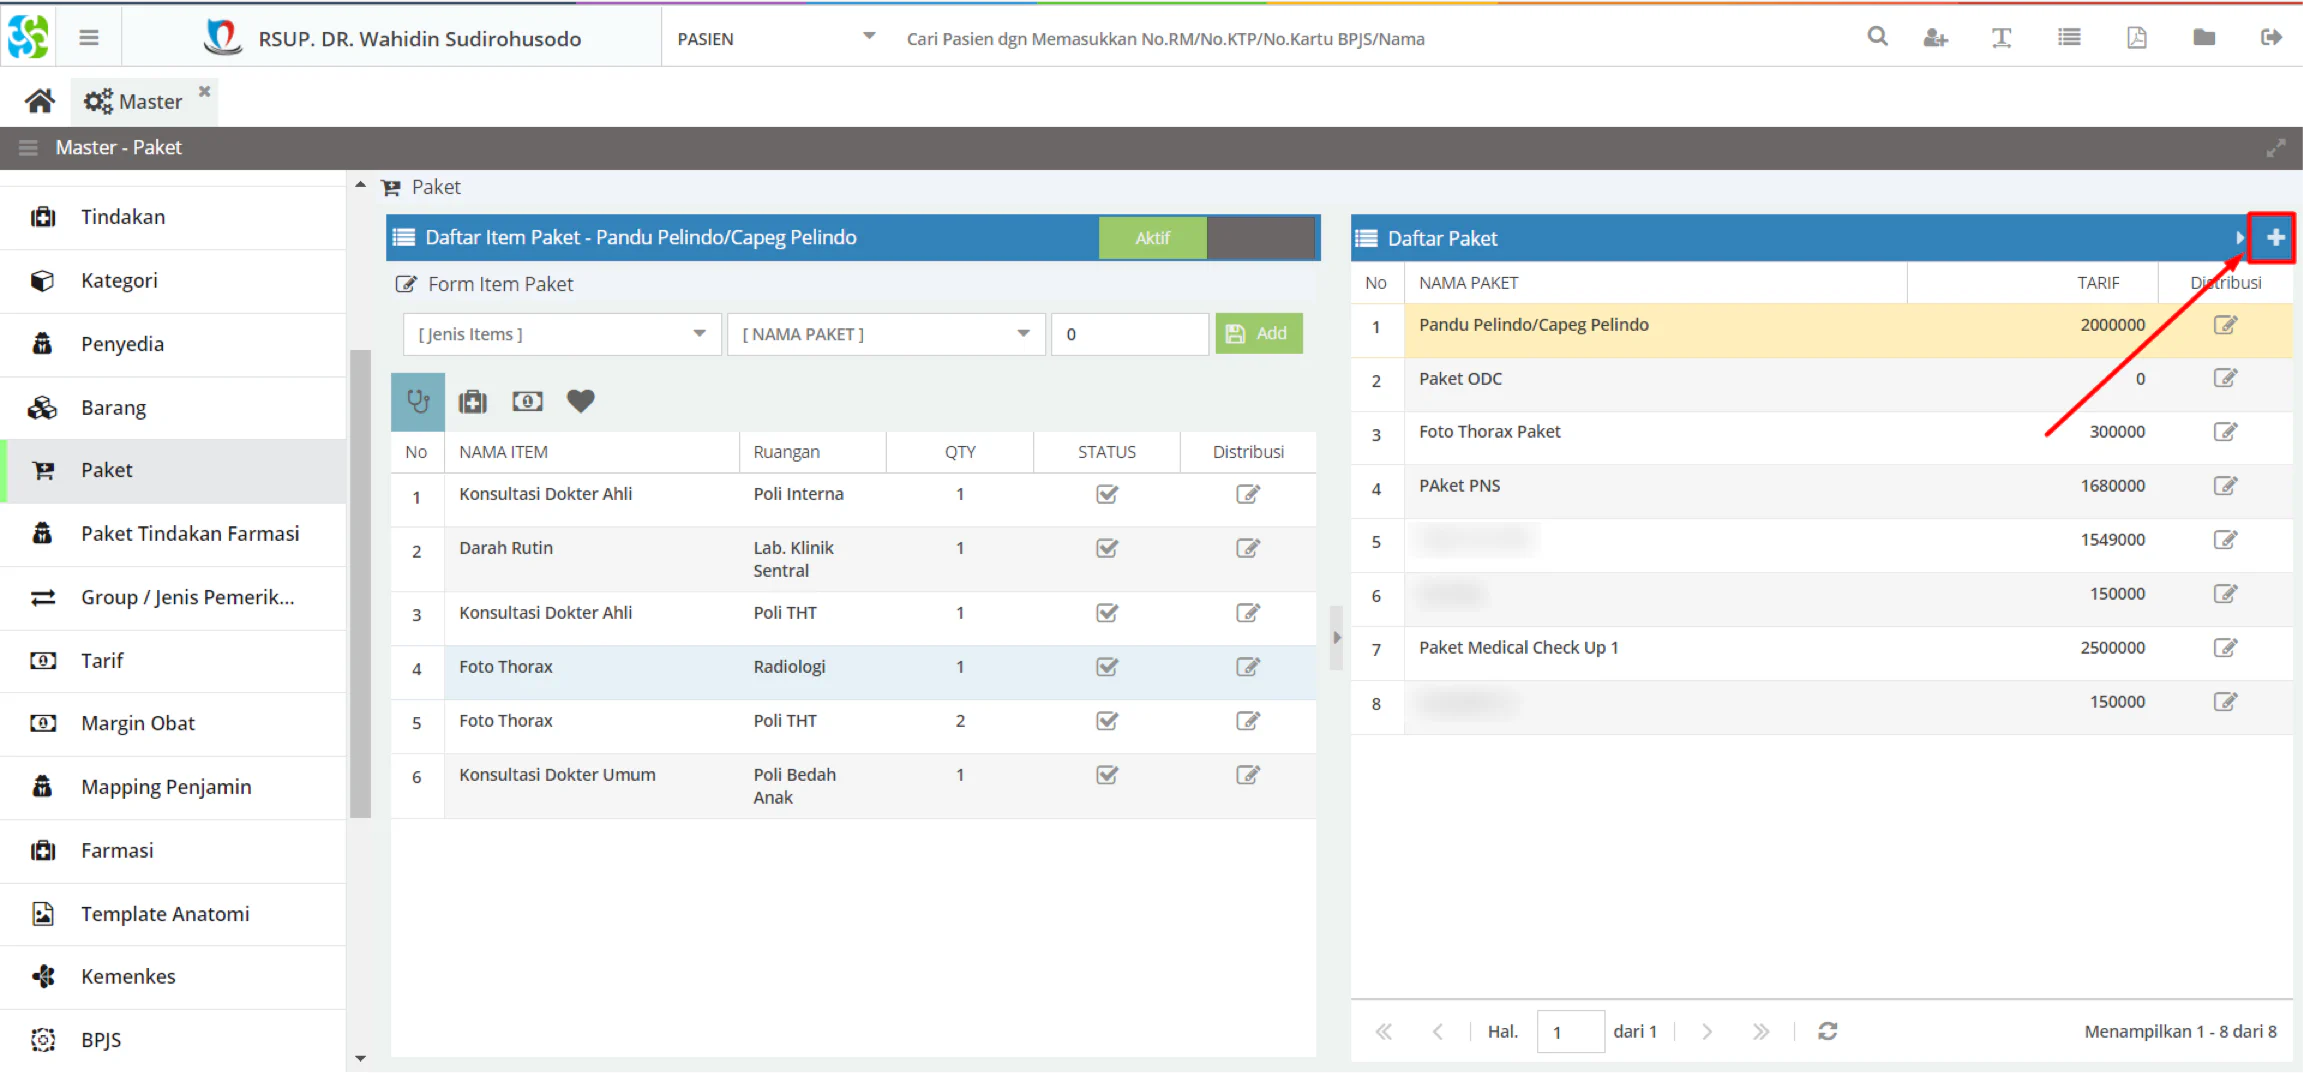Click the heart filter icon
Viewport: 2303px width, 1076px height.
pyautogui.click(x=581, y=401)
